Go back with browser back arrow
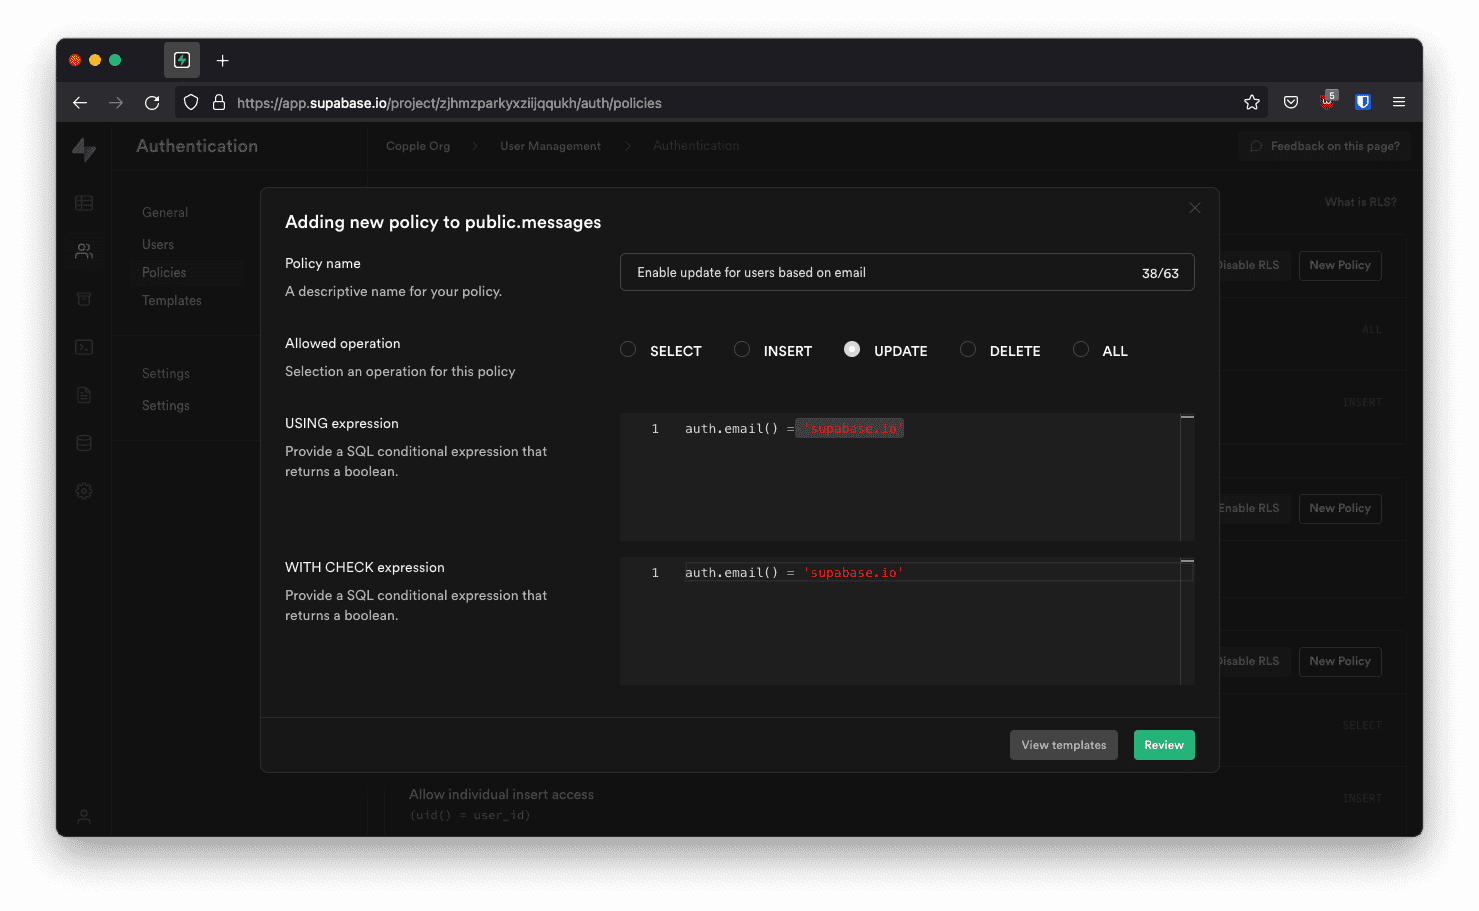 pyautogui.click(x=80, y=102)
